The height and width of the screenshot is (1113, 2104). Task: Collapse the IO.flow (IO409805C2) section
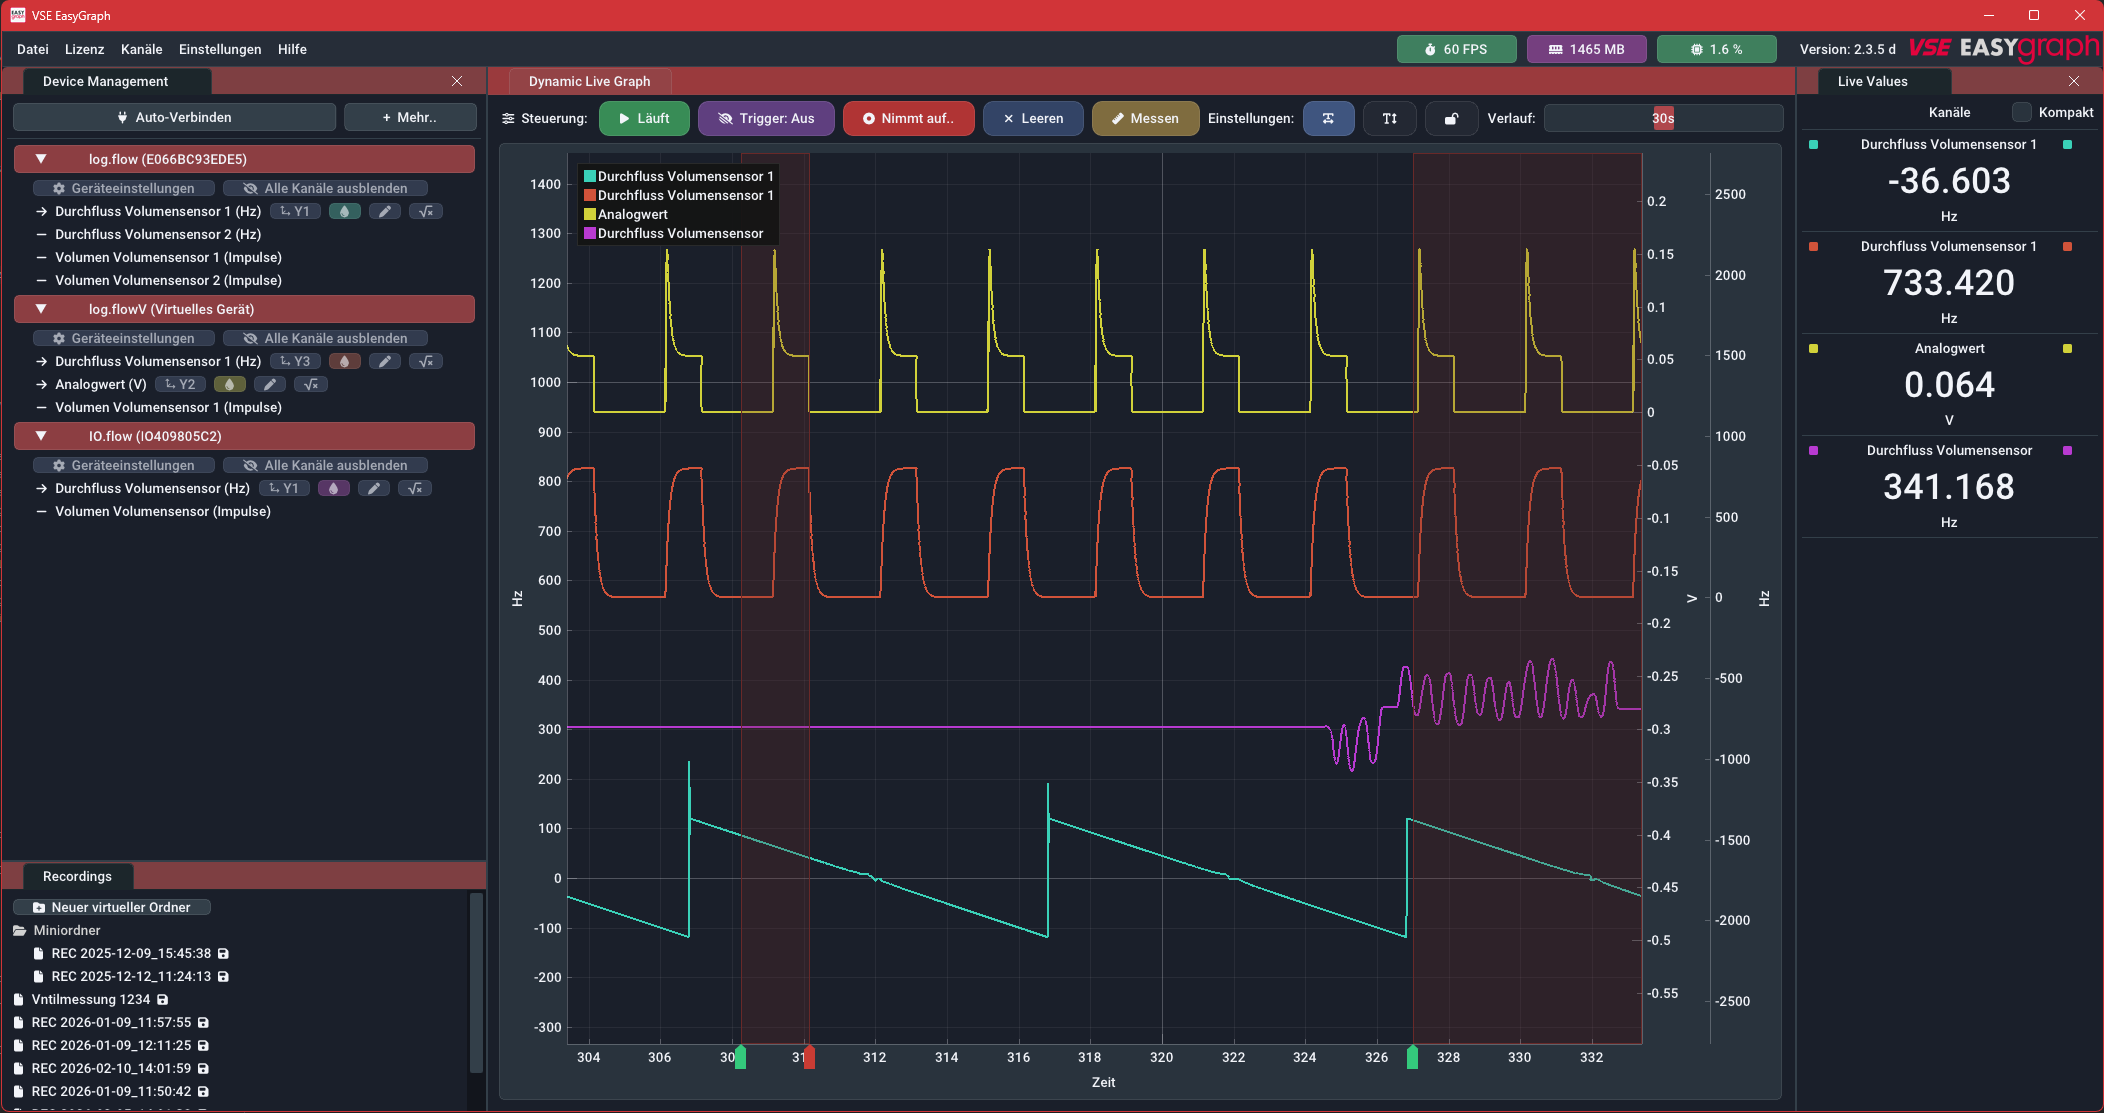click(x=41, y=436)
